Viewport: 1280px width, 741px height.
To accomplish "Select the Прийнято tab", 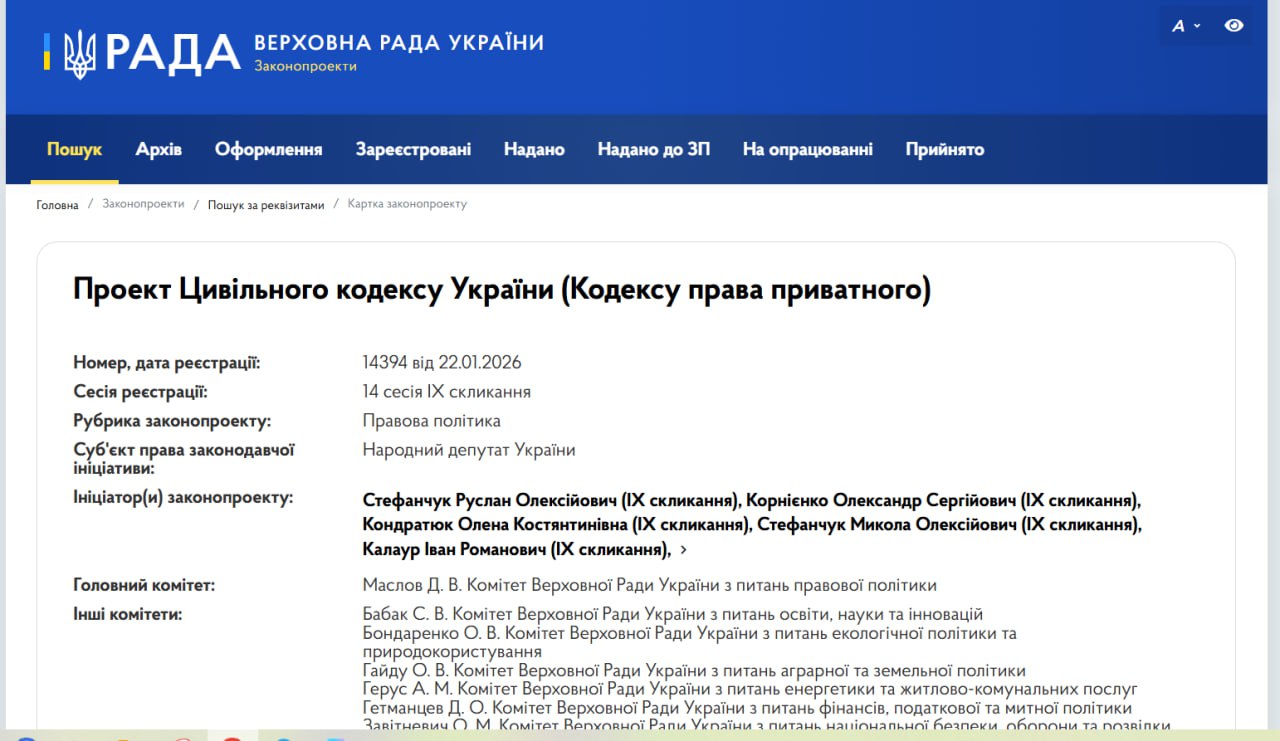I will (944, 150).
